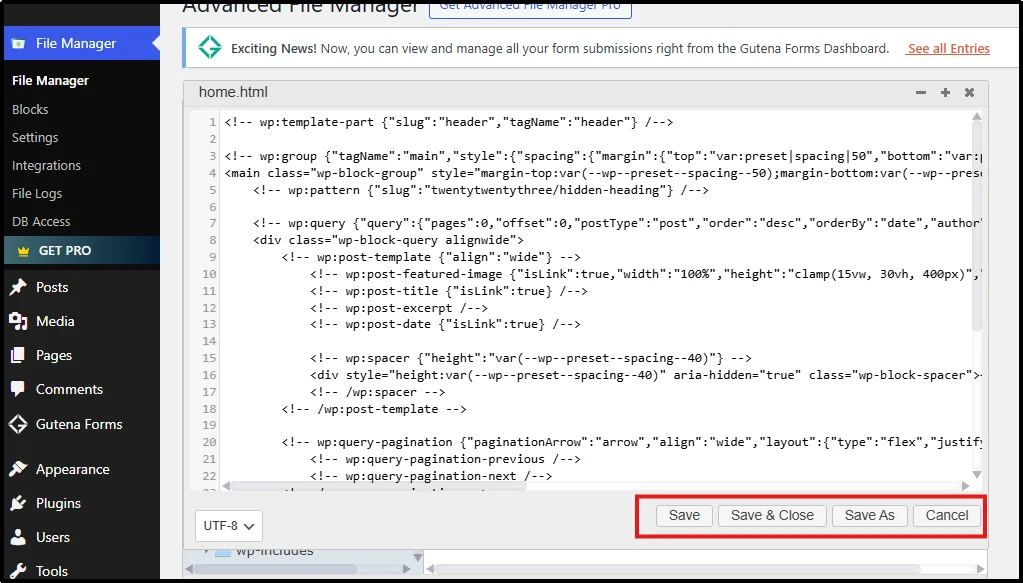Image resolution: width=1023 pixels, height=583 pixels.
Task: Click the wp:post-date code line
Action: pyautogui.click(x=446, y=324)
